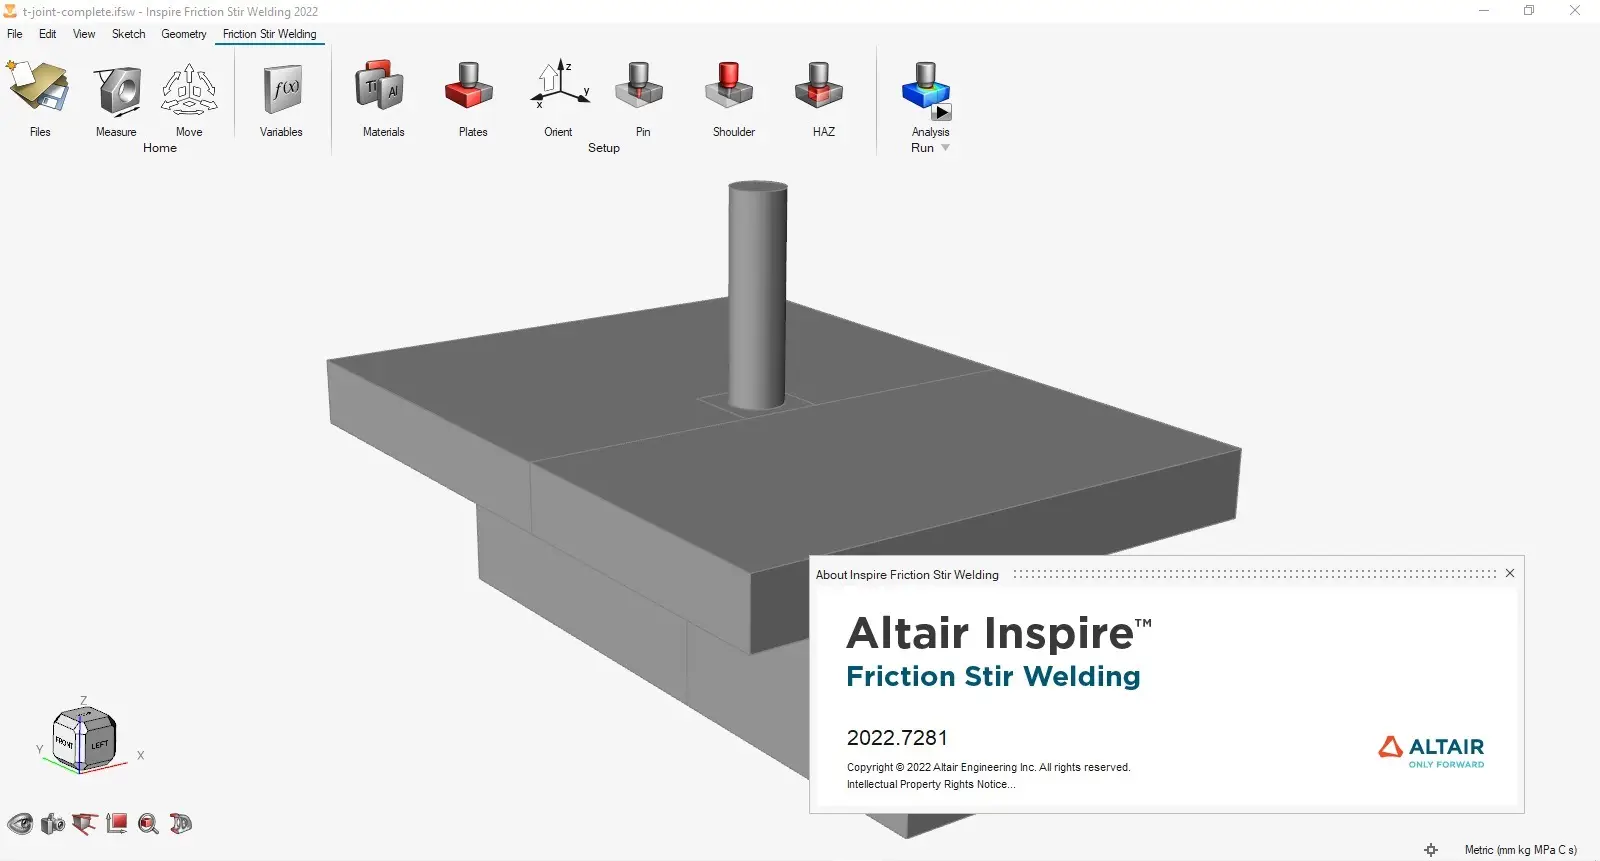Screen dimensions: 1600x861
Task: Select the cylindrical pin tool in viewport
Action: [x=757, y=295]
